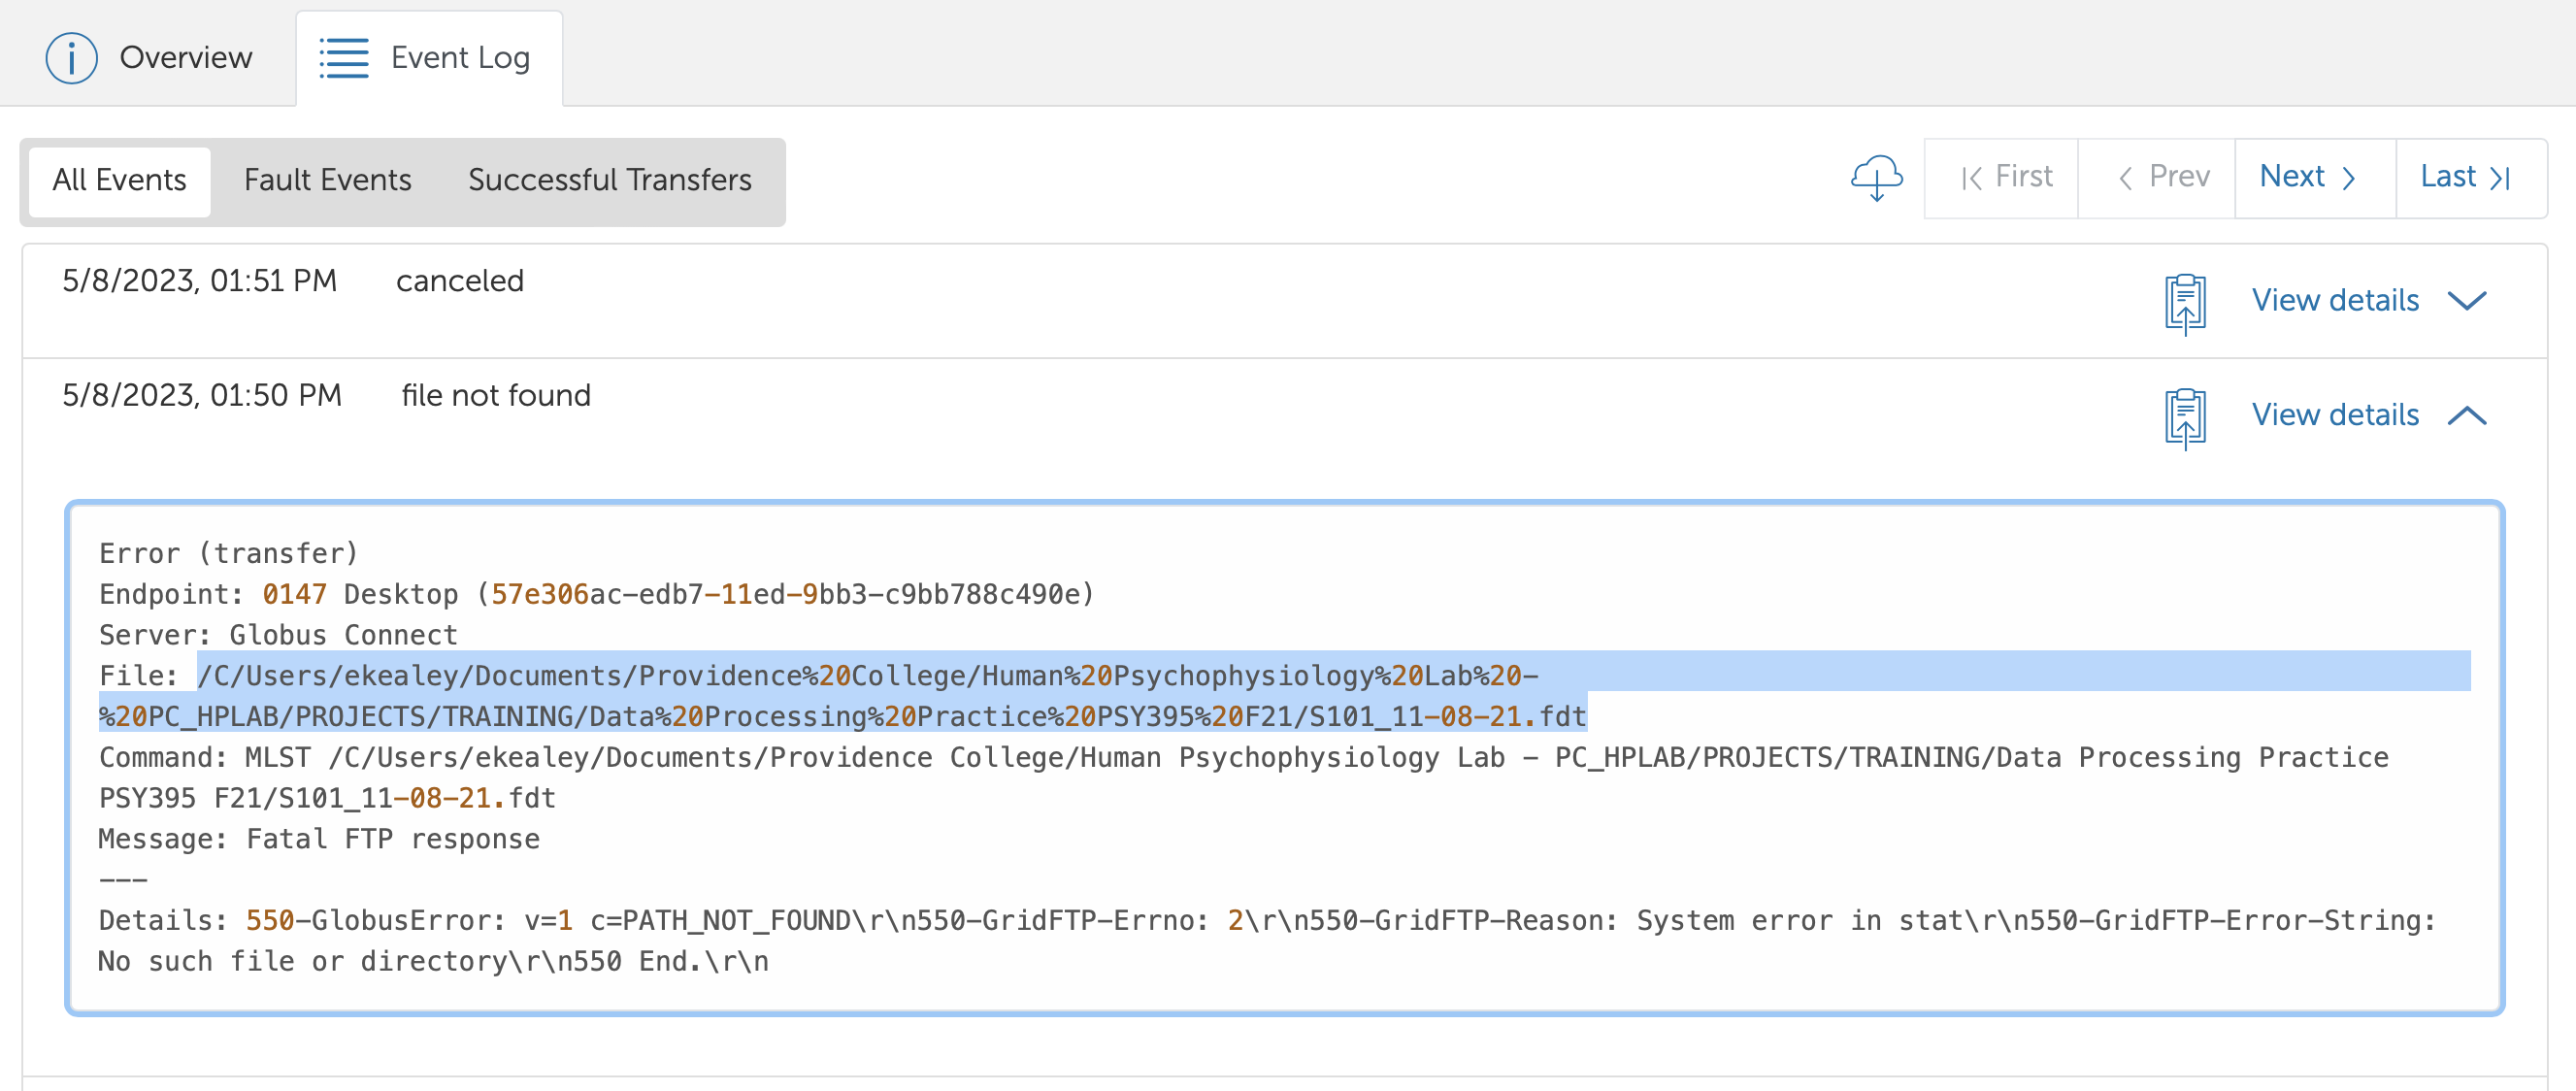Click the Overview info icon
The image size is (2576, 1091).
71,58
